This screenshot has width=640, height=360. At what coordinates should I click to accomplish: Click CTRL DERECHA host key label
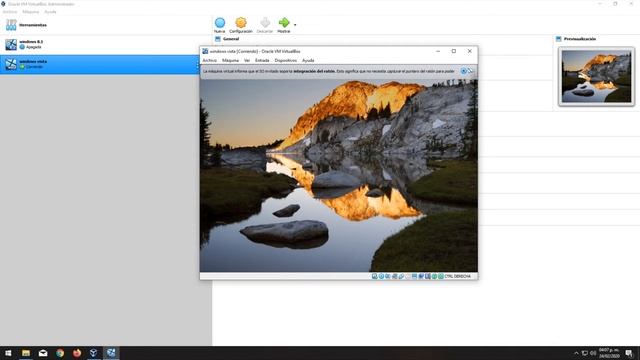click(458, 276)
